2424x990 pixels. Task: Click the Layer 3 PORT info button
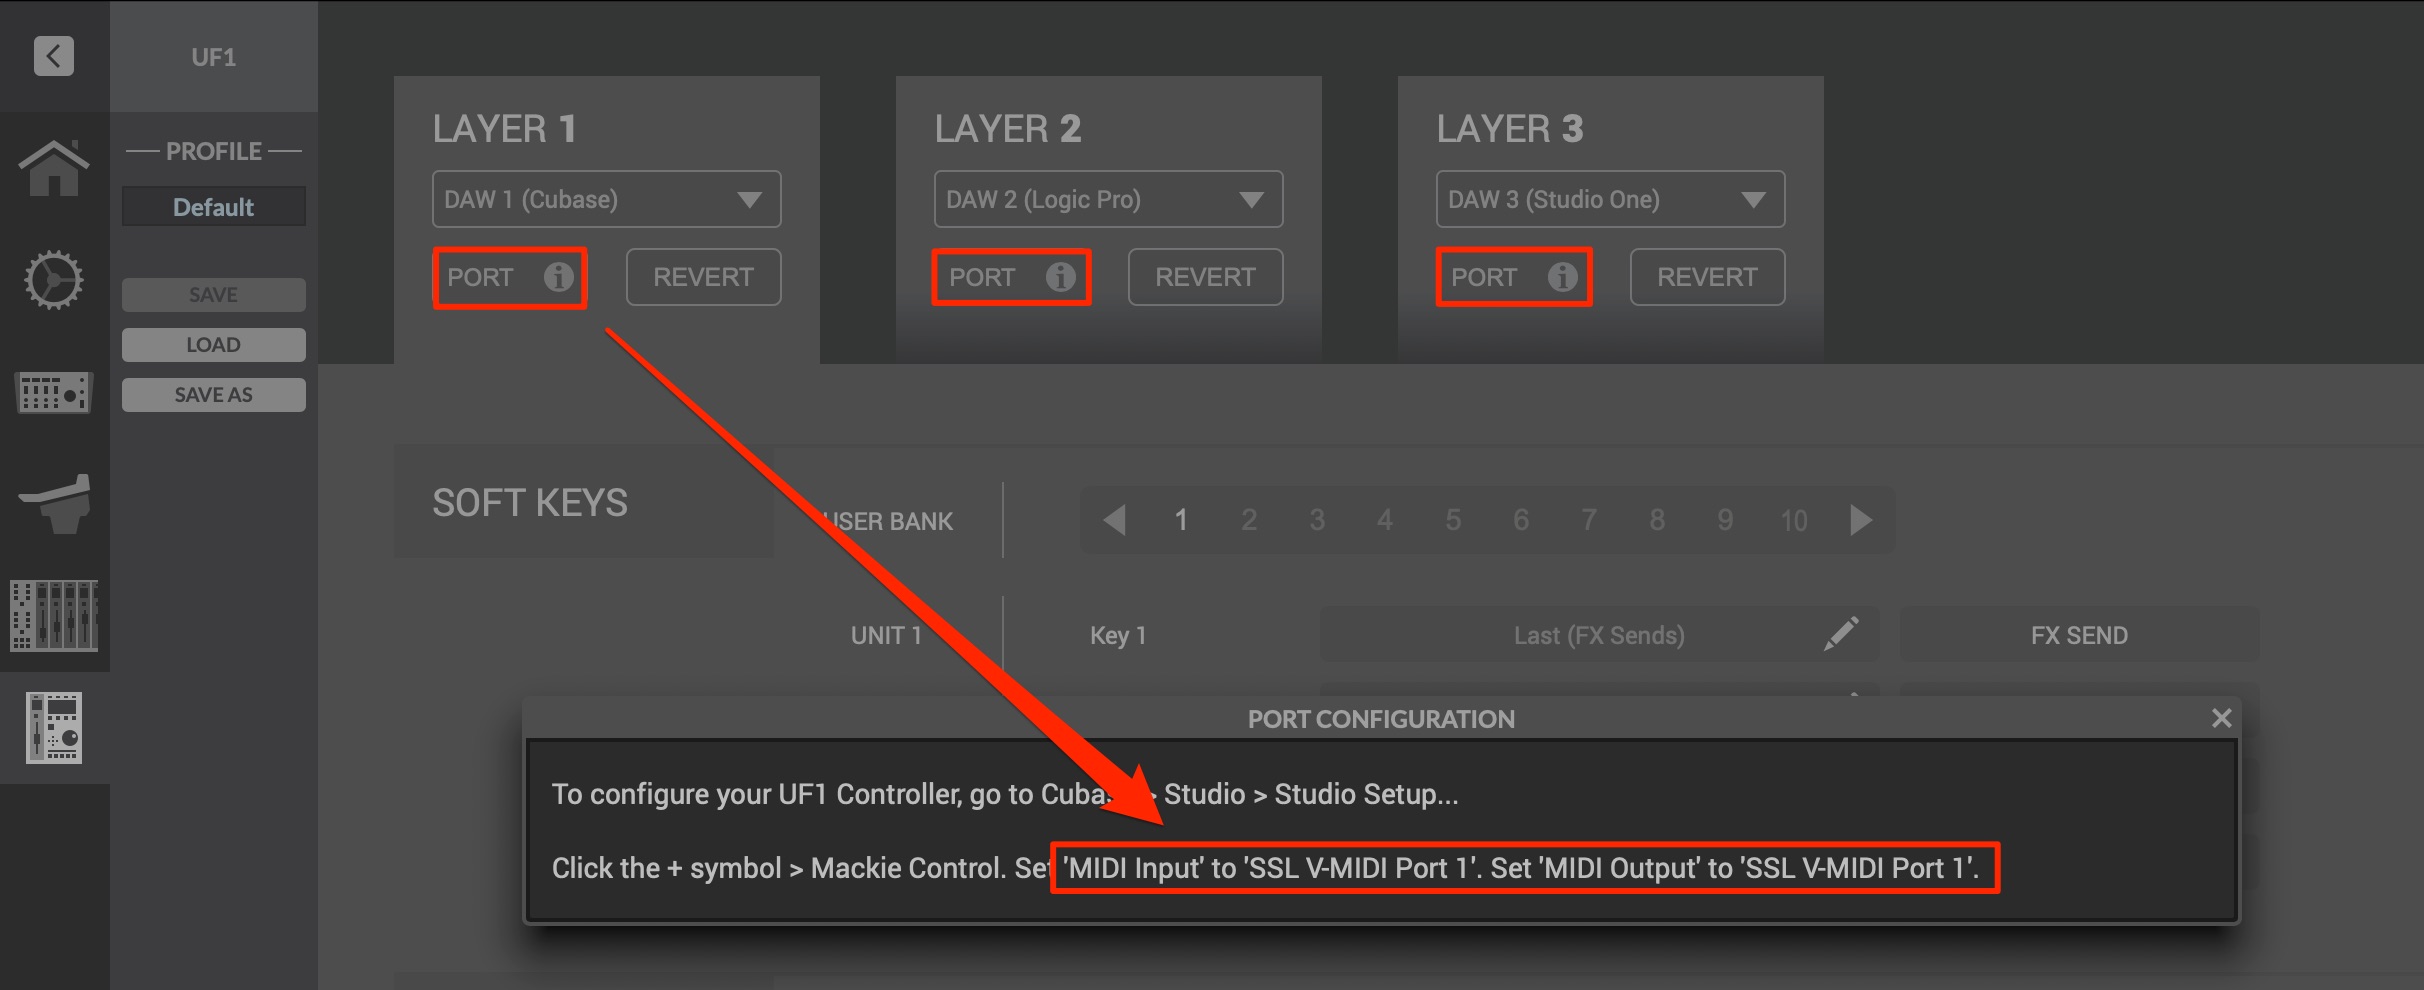(x=1514, y=277)
